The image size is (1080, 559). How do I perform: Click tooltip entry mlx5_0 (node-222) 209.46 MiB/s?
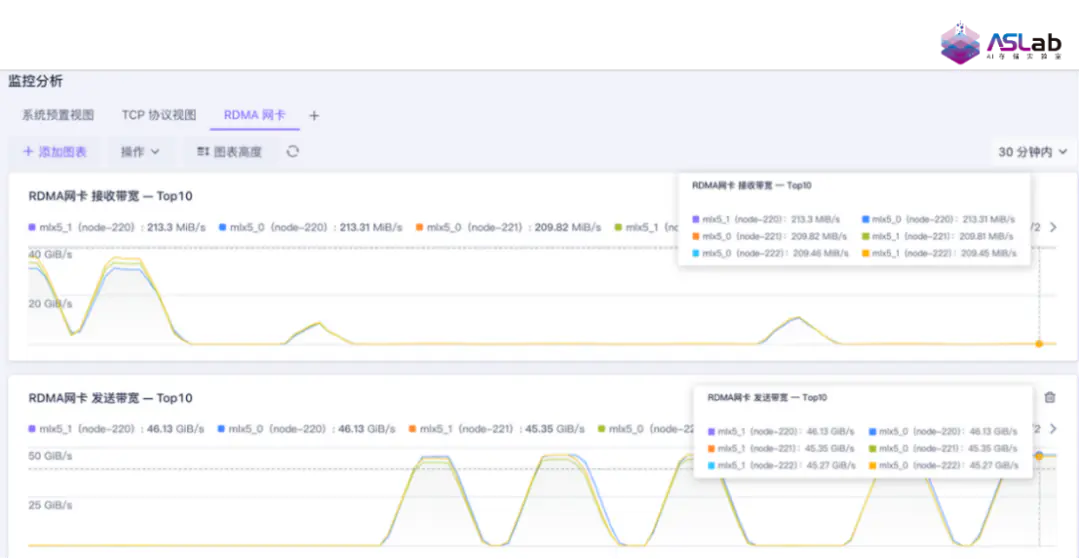click(x=770, y=253)
